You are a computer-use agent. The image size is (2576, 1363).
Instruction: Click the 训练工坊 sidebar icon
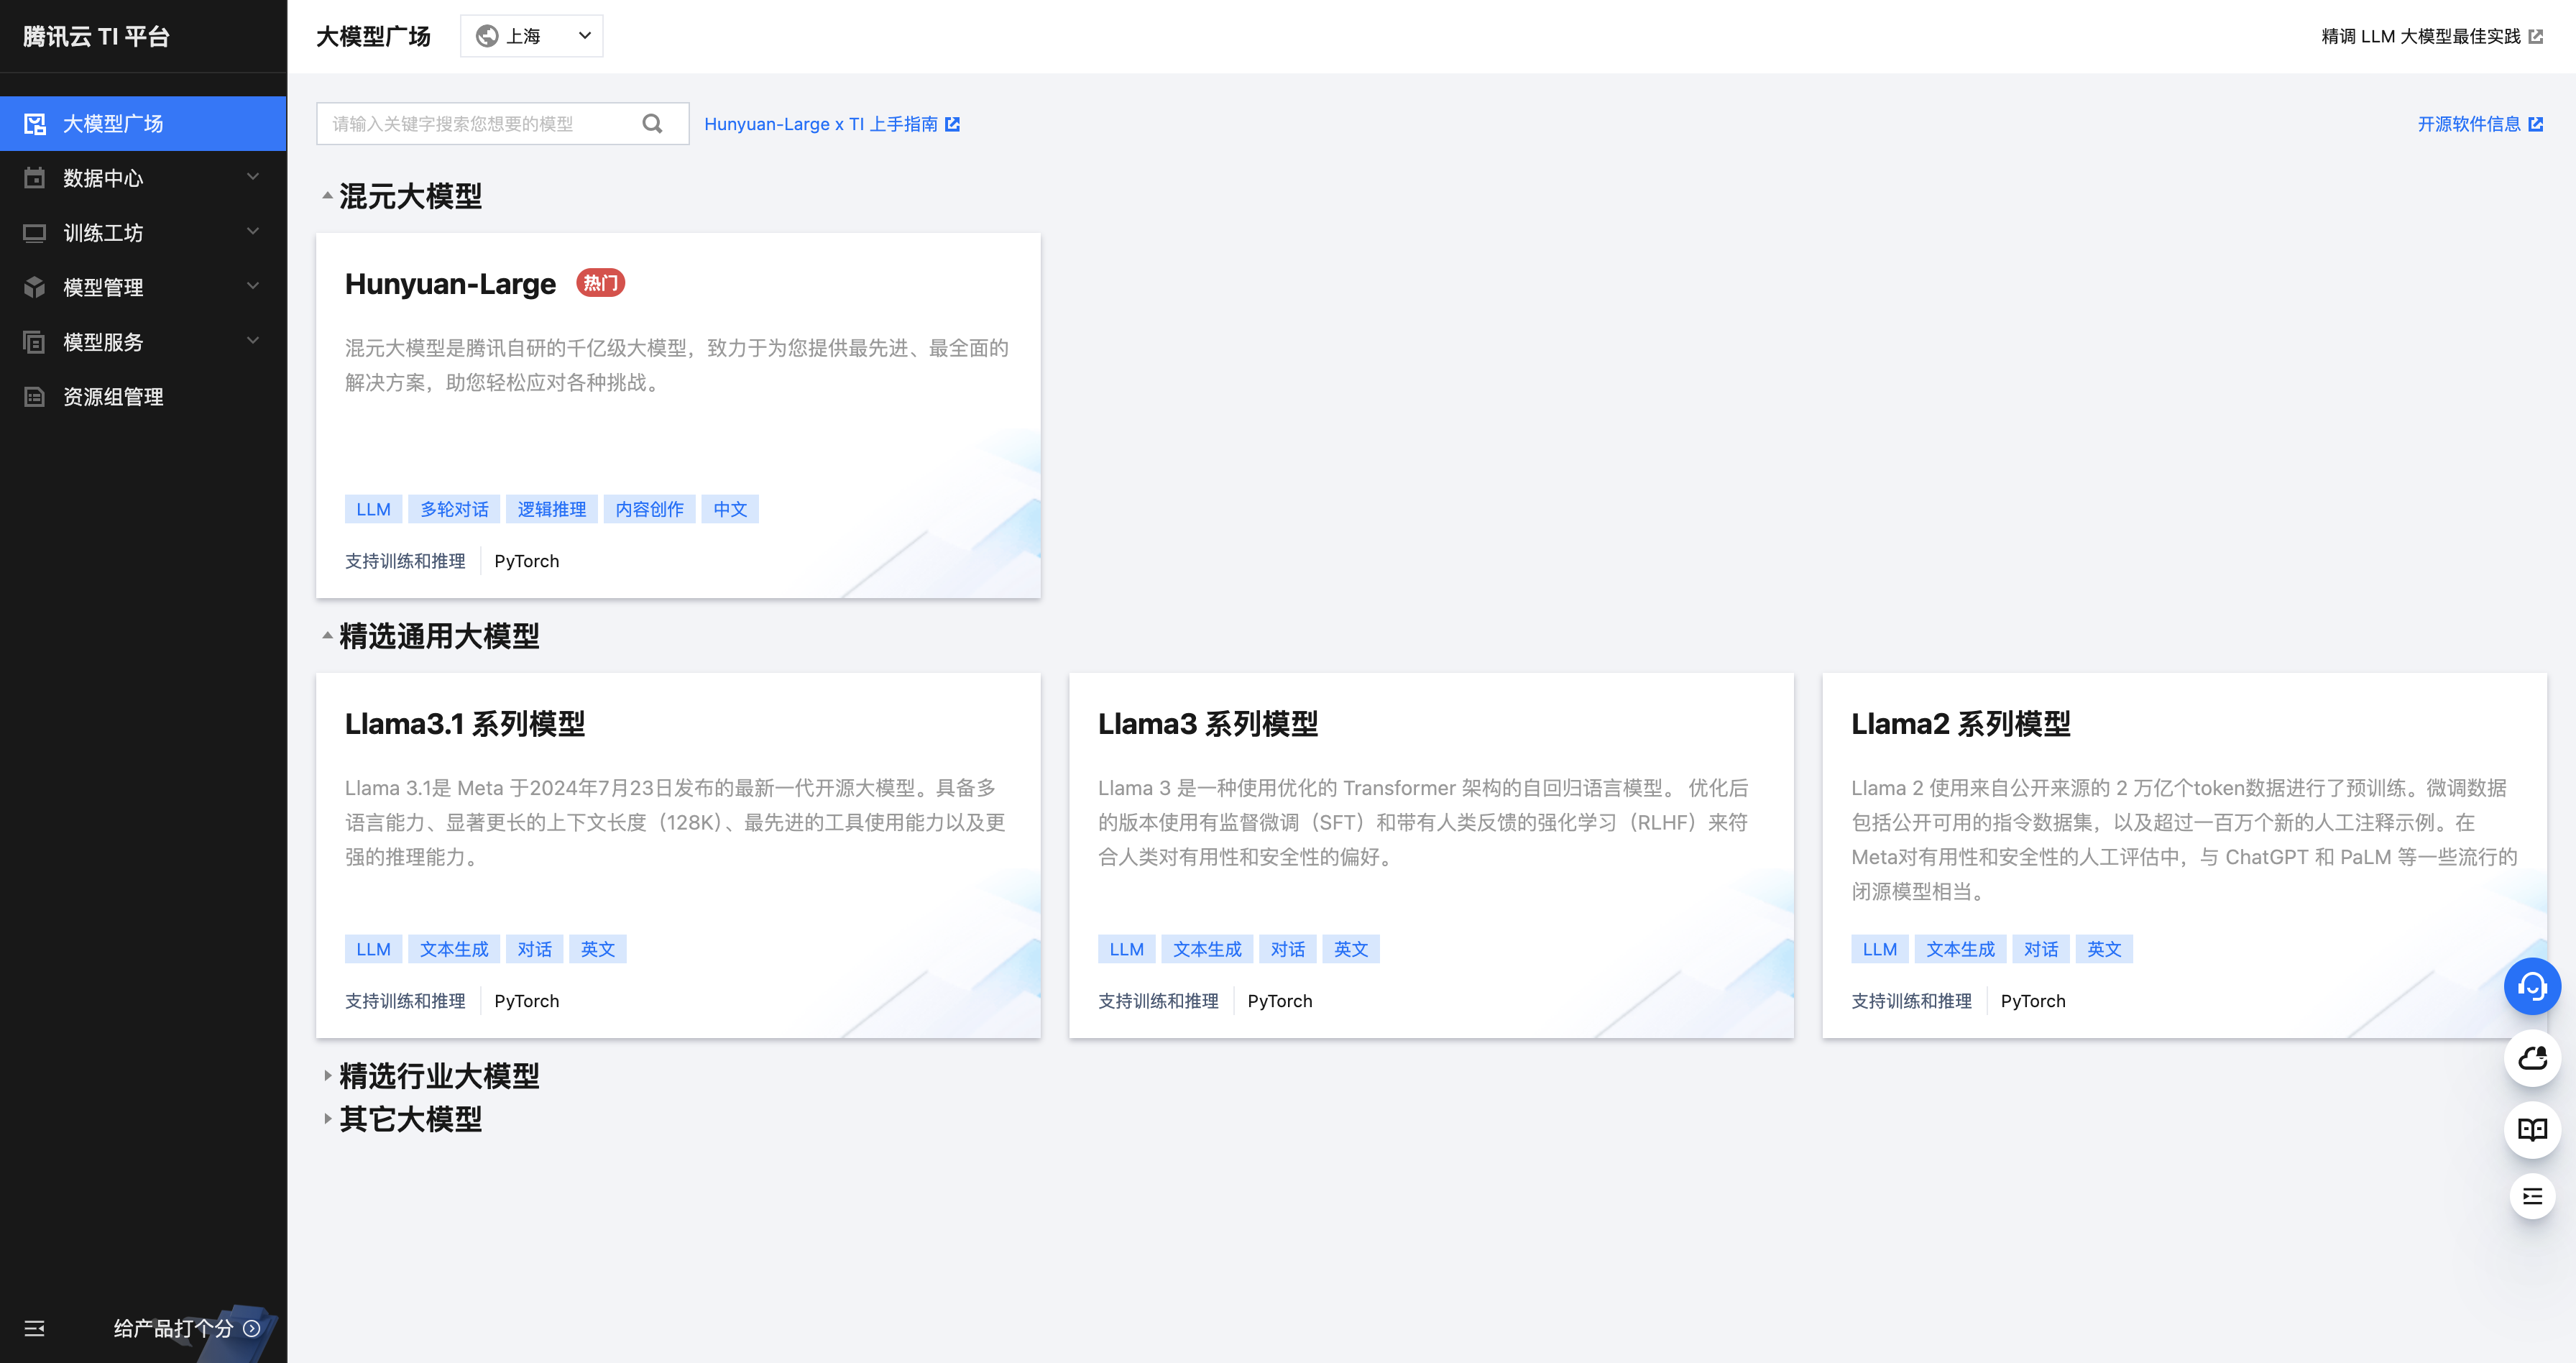(35, 233)
